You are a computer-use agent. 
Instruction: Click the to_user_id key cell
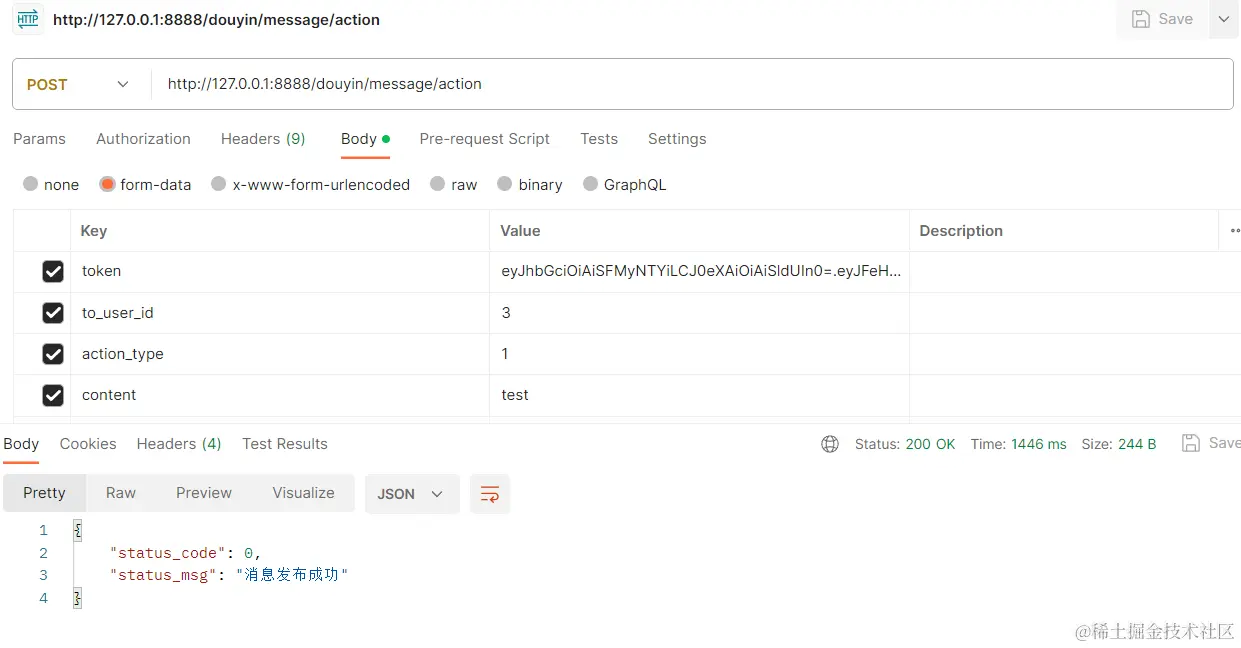[x=280, y=313]
